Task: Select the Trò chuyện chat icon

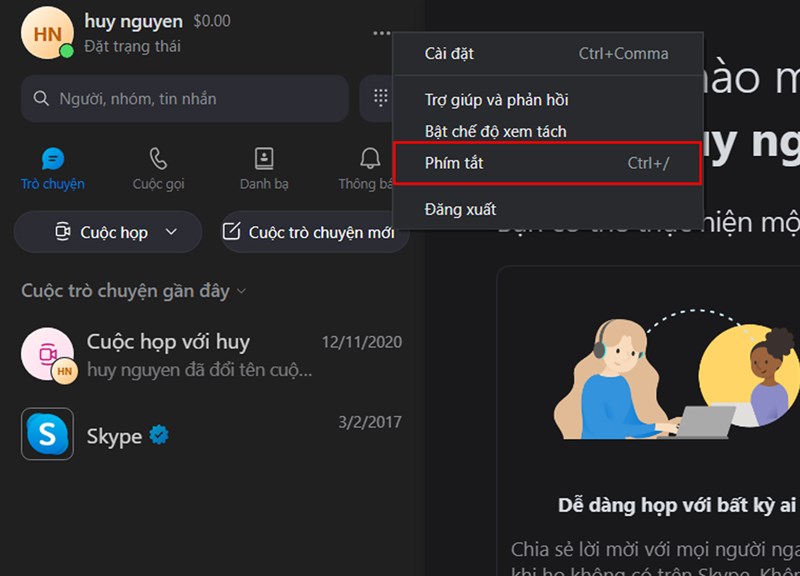Action: (x=52, y=158)
